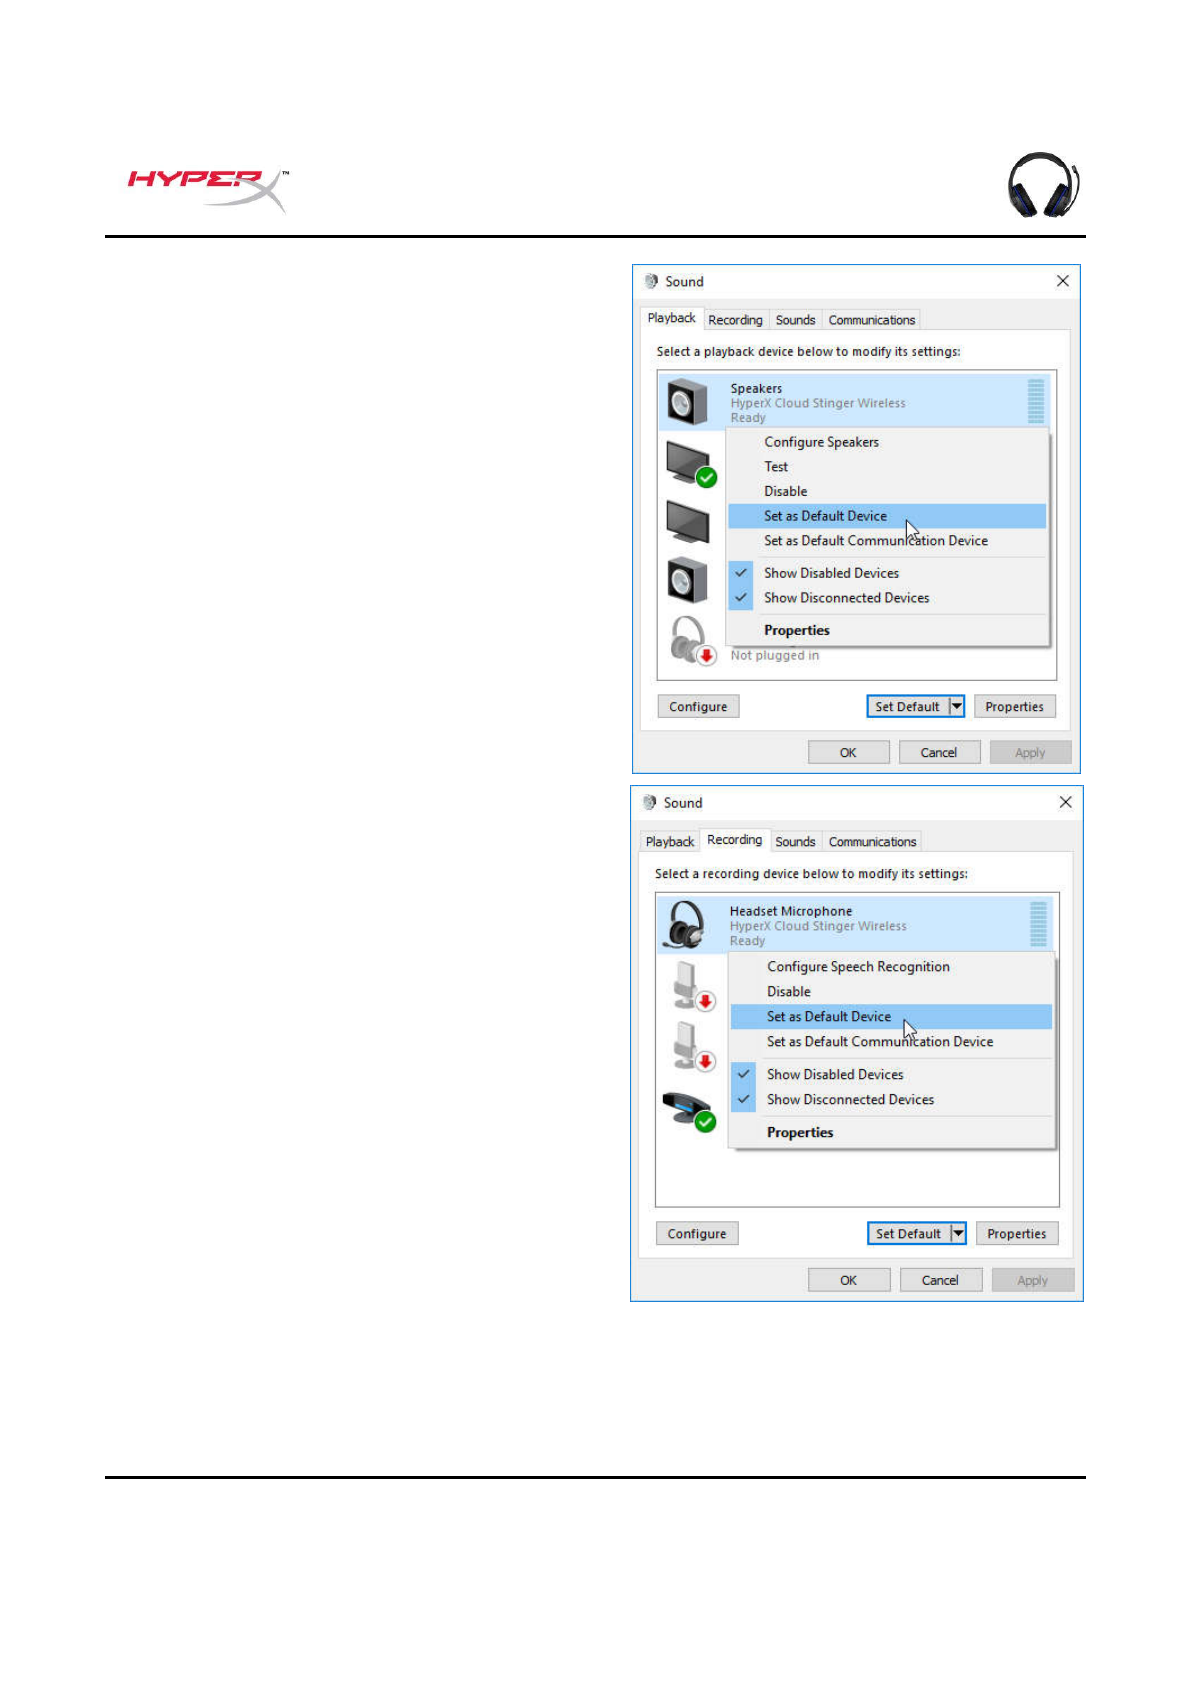Choose Disable in the Playback context menu

pyautogui.click(x=887, y=491)
